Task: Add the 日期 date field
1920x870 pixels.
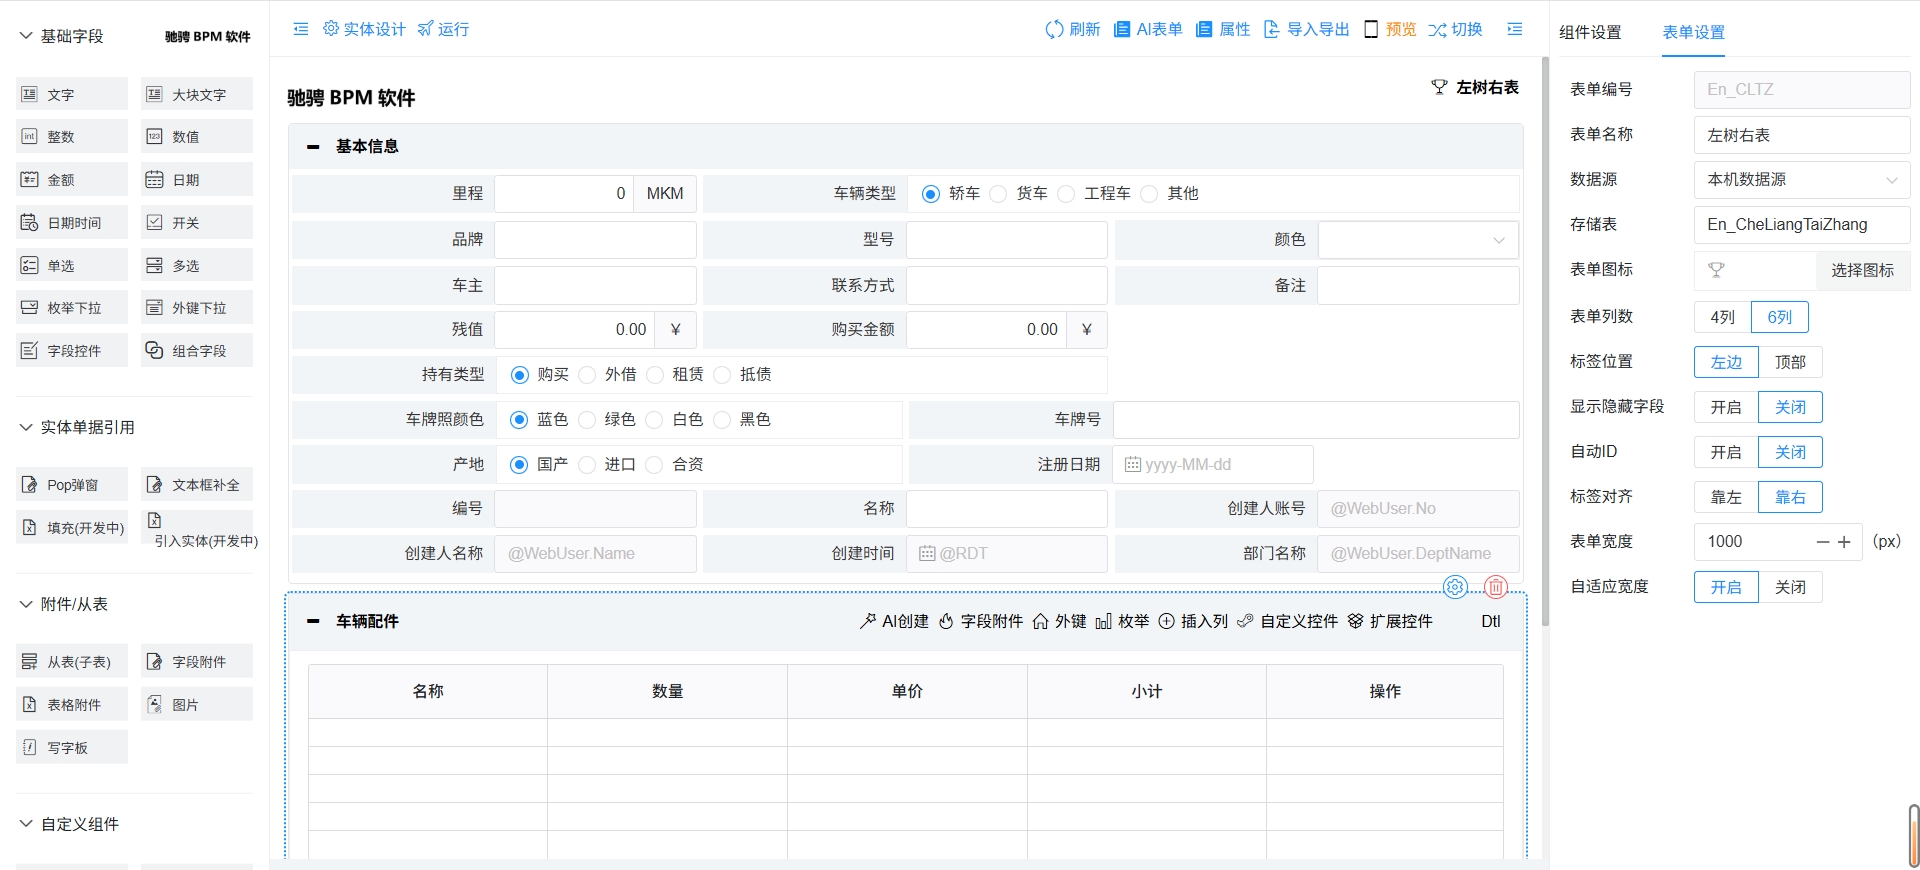Action: 197,179
